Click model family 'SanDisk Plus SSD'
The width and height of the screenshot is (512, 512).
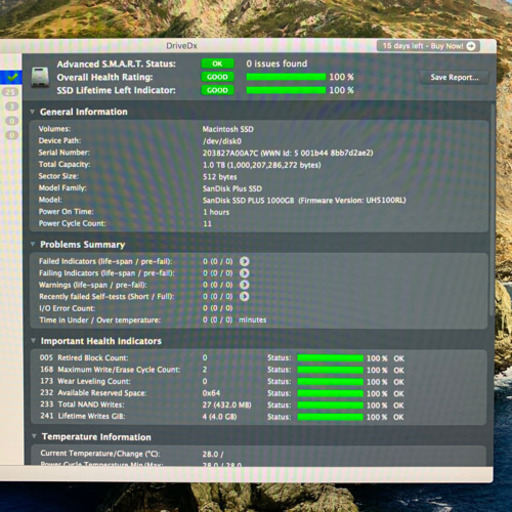click(x=232, y=189)
